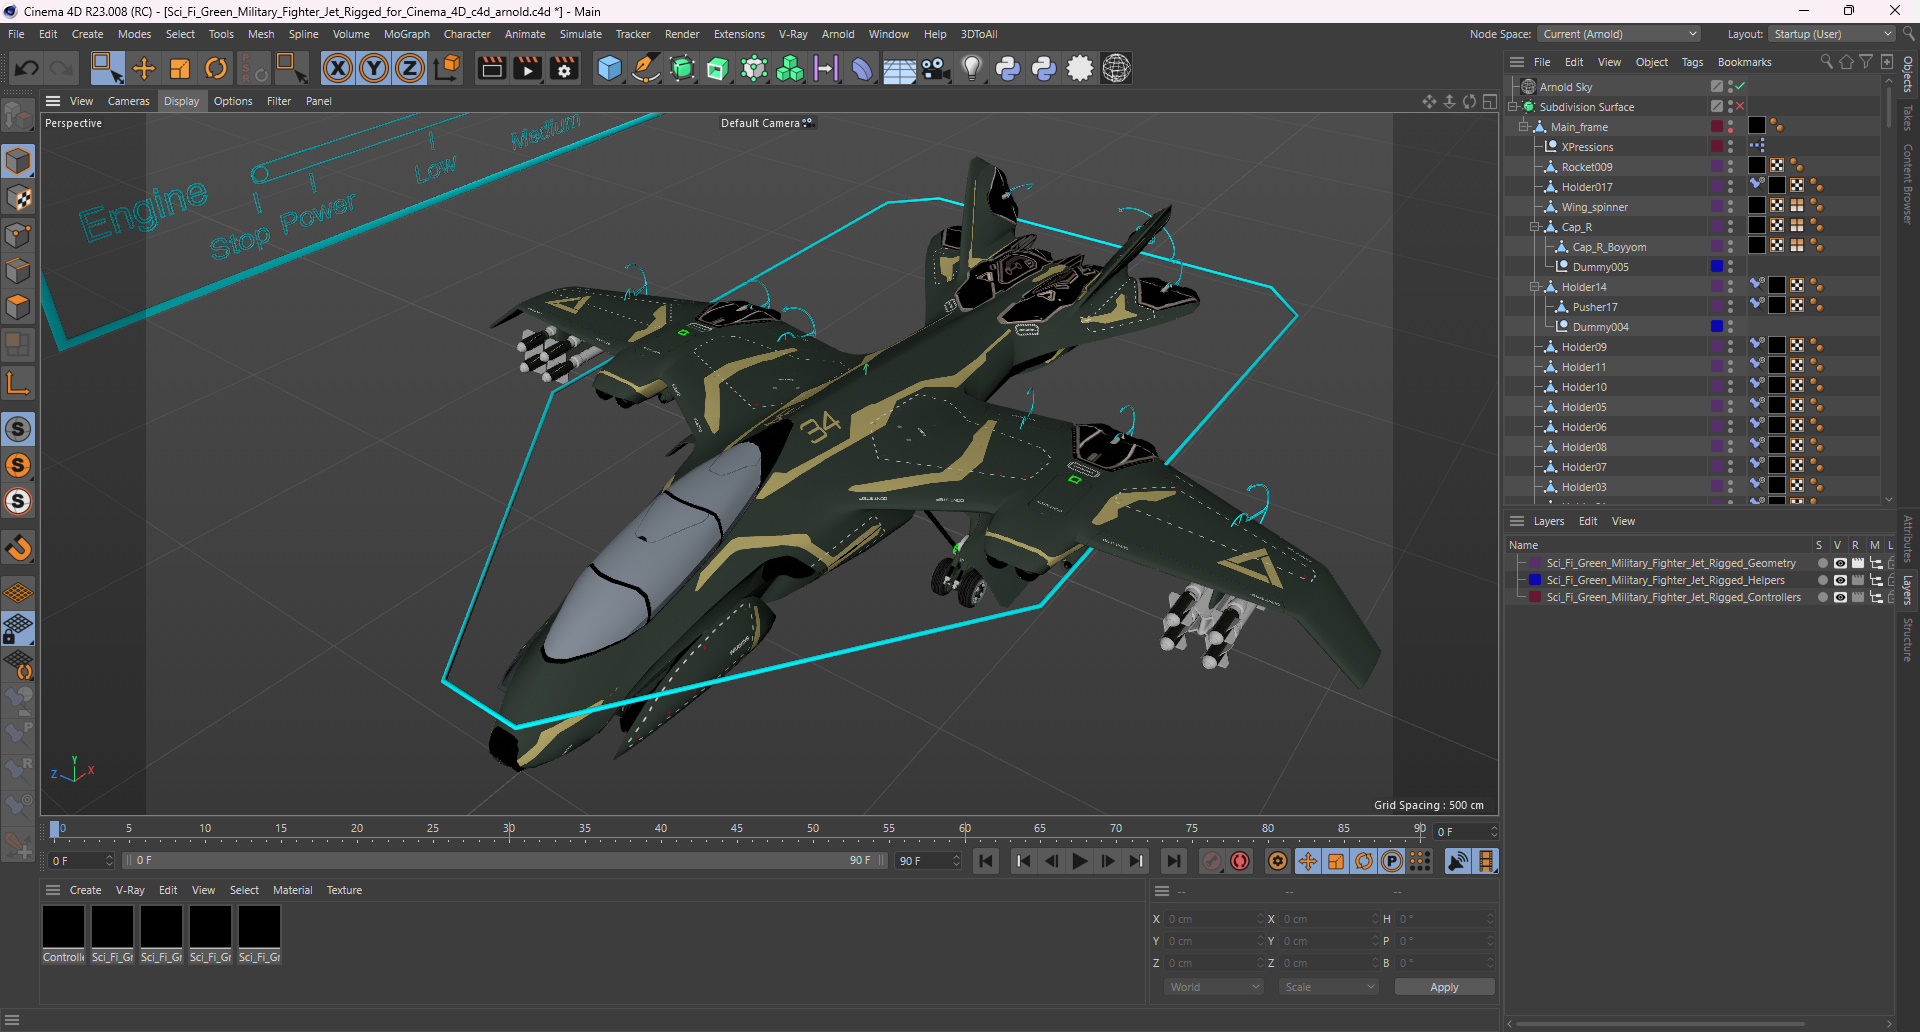Select the Live Selection tool
The image size is (1920, 1032).
(107, 68)
